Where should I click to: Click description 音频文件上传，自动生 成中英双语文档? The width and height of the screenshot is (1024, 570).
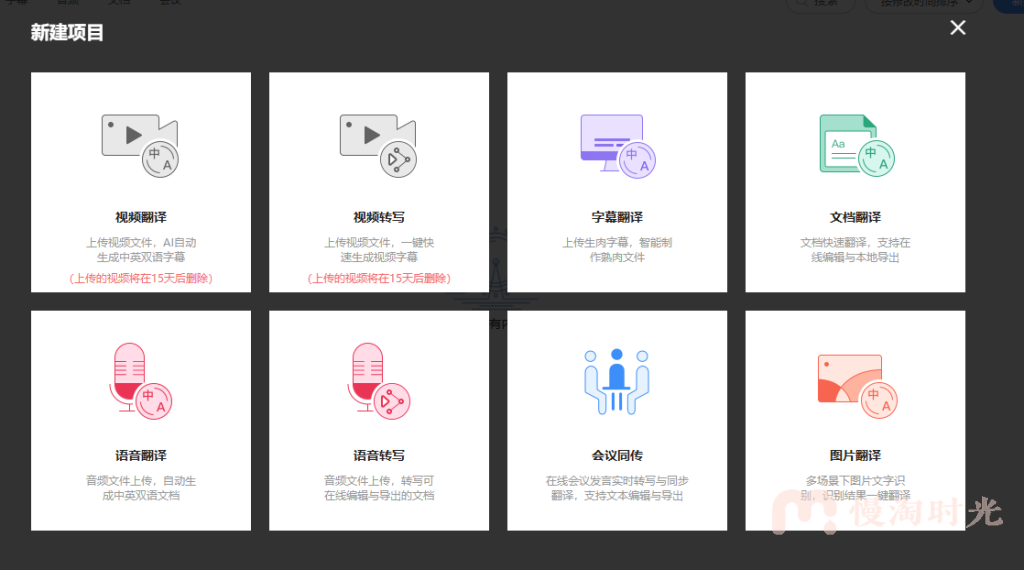click(141, 488)
